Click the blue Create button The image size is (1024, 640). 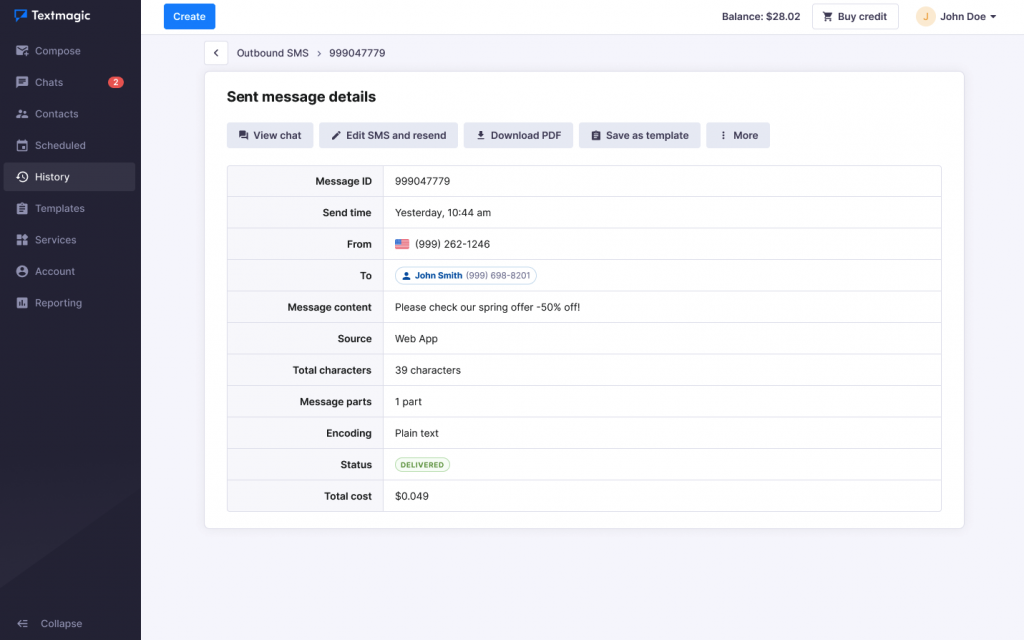tap(189, 16)
